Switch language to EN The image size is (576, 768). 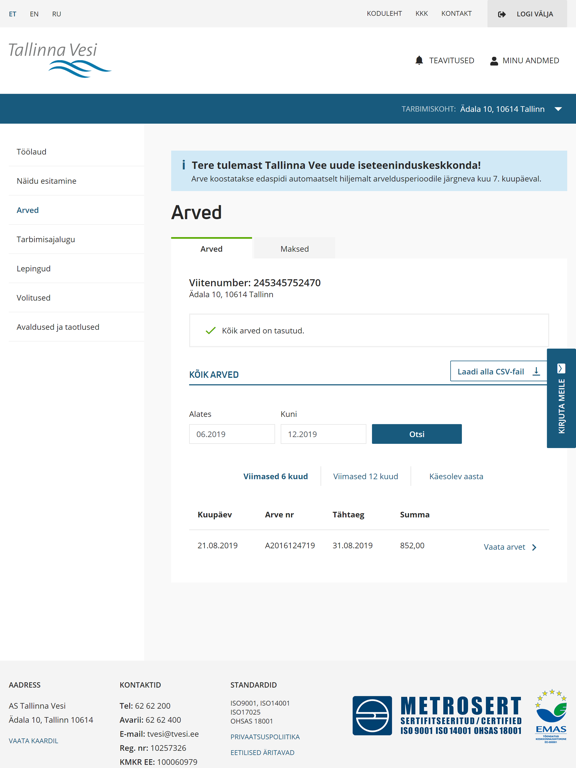(34, 14)
